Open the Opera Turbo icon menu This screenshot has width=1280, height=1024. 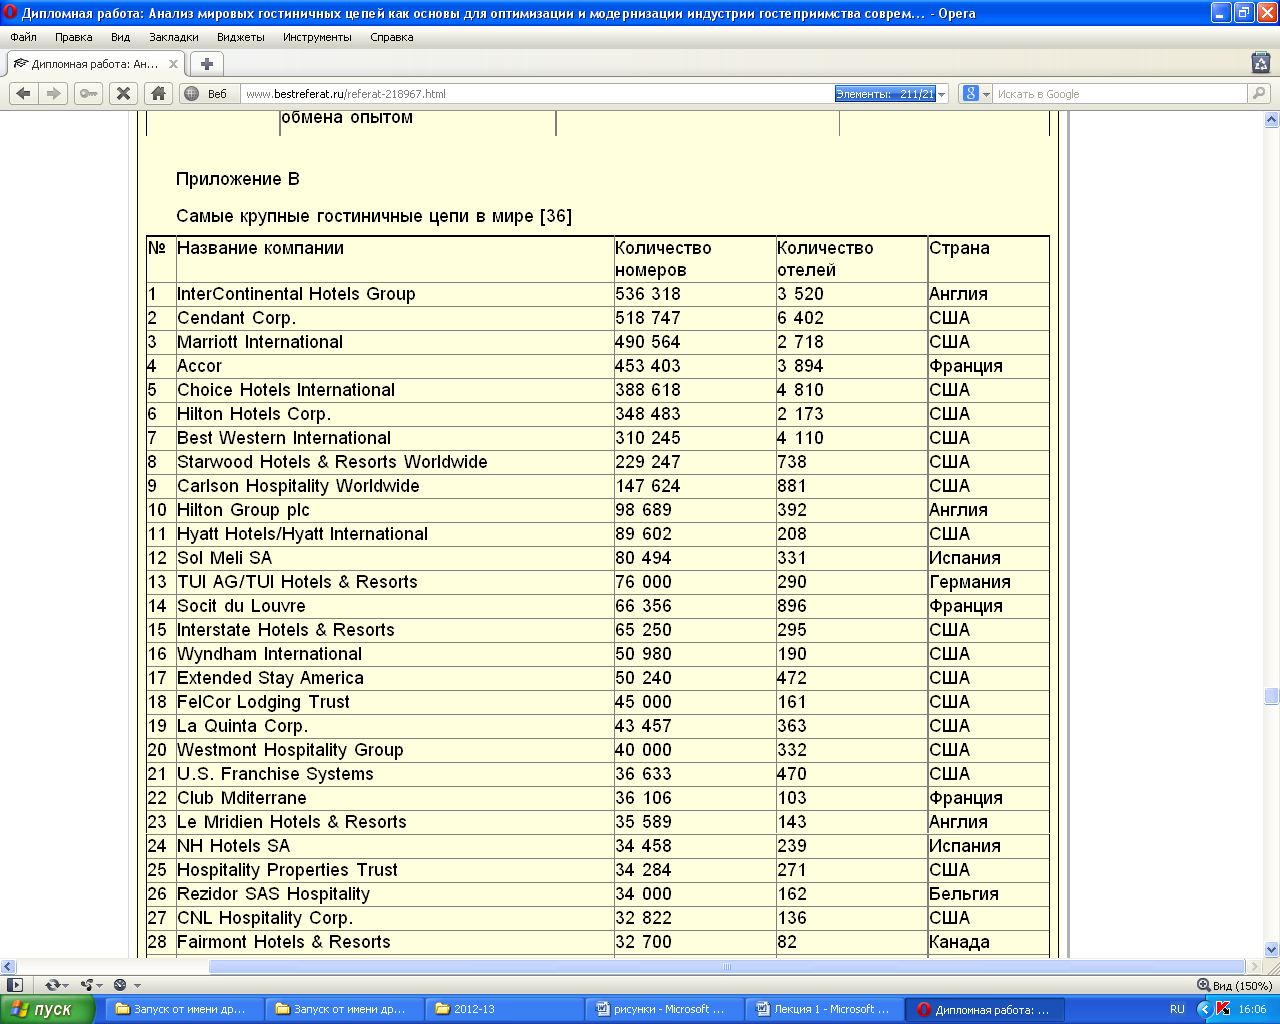(x=124, y=985)
